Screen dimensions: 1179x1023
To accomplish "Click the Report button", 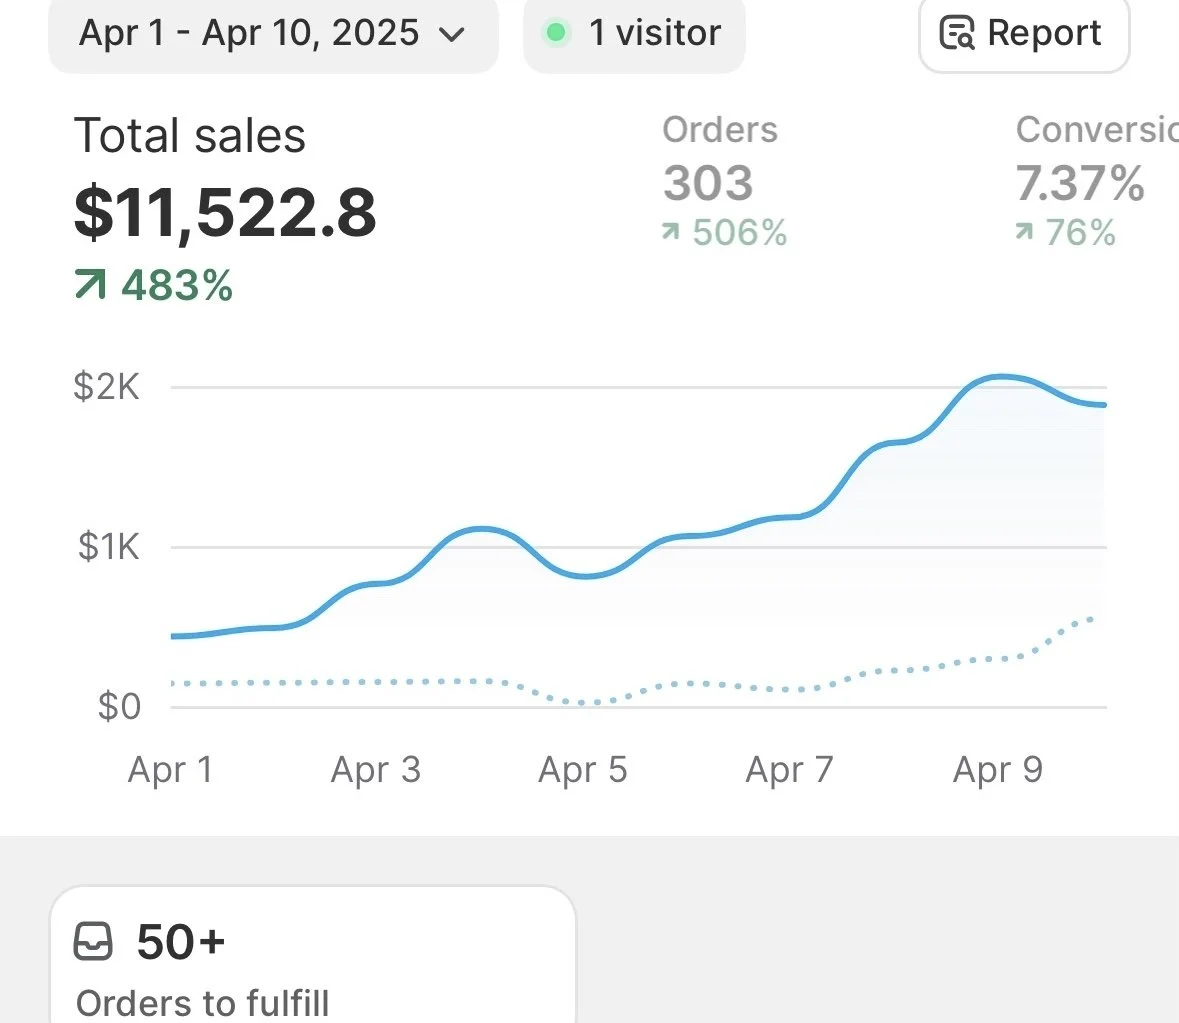I will point(1023,33).
